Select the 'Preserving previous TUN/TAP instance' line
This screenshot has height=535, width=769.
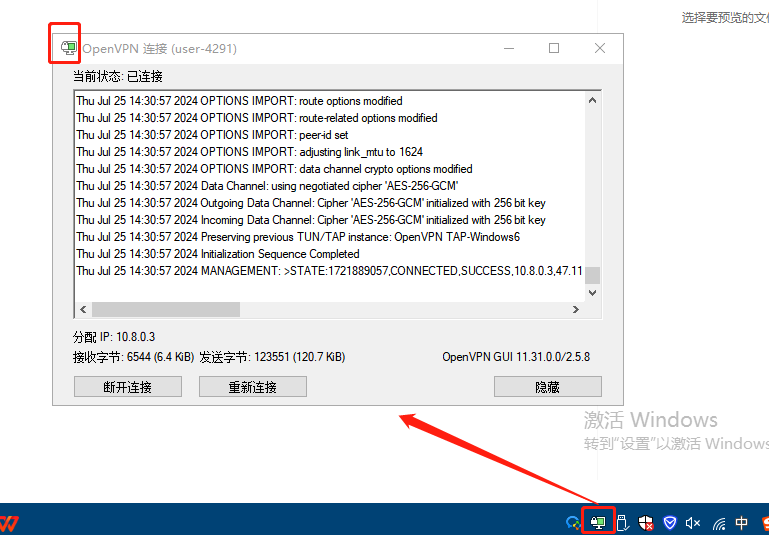298,237
